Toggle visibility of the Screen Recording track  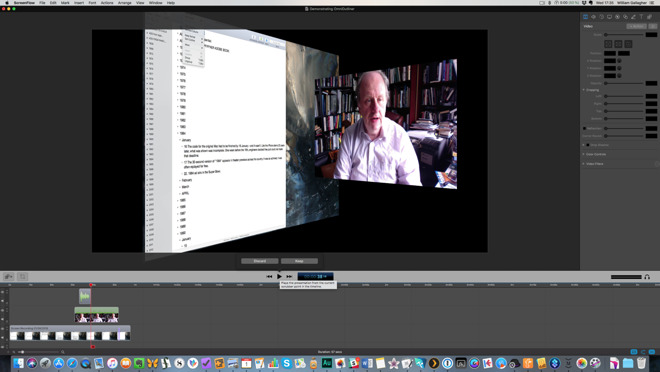point(3,329)
